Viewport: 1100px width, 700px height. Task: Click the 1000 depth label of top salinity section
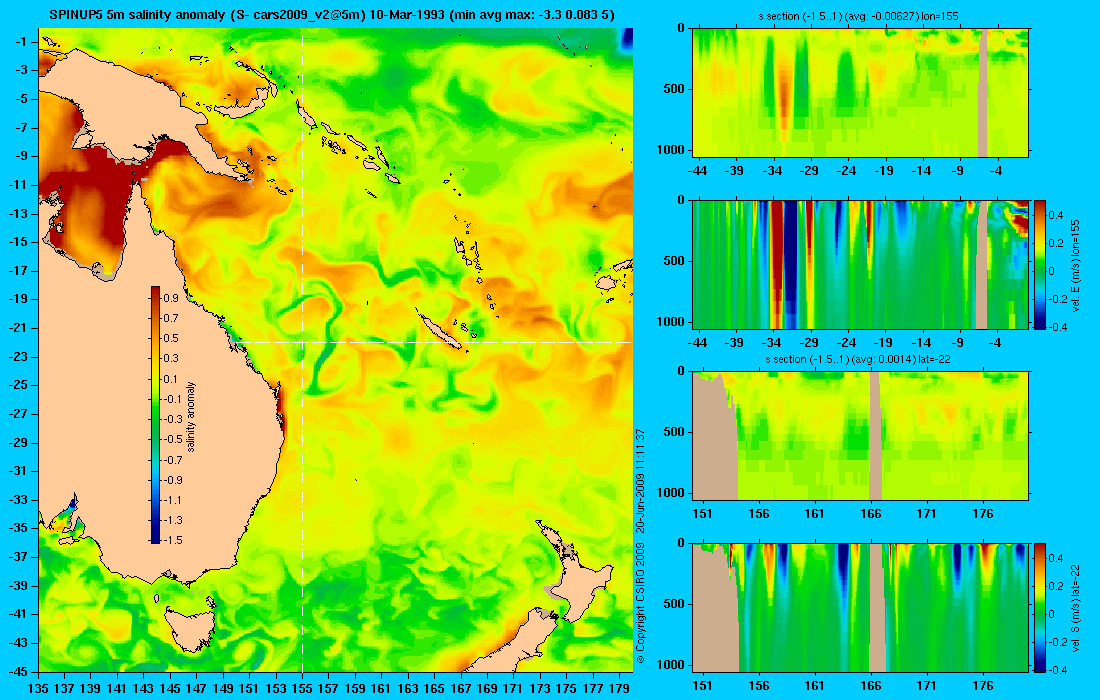671,150
